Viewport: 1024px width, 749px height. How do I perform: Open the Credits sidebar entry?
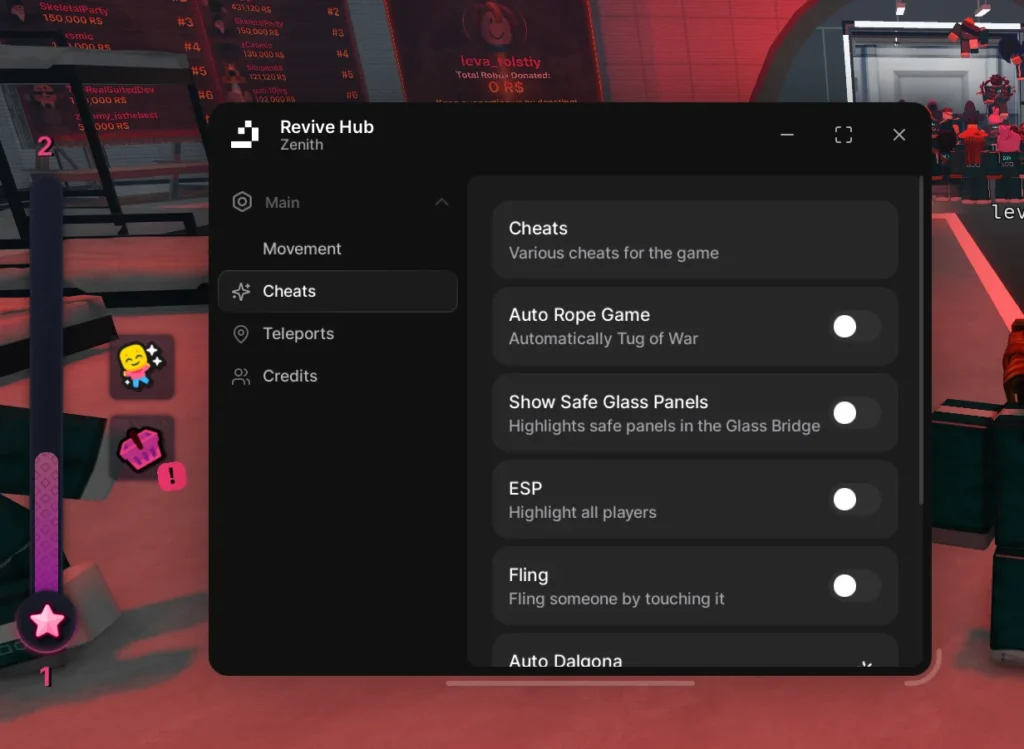[290, 377]
